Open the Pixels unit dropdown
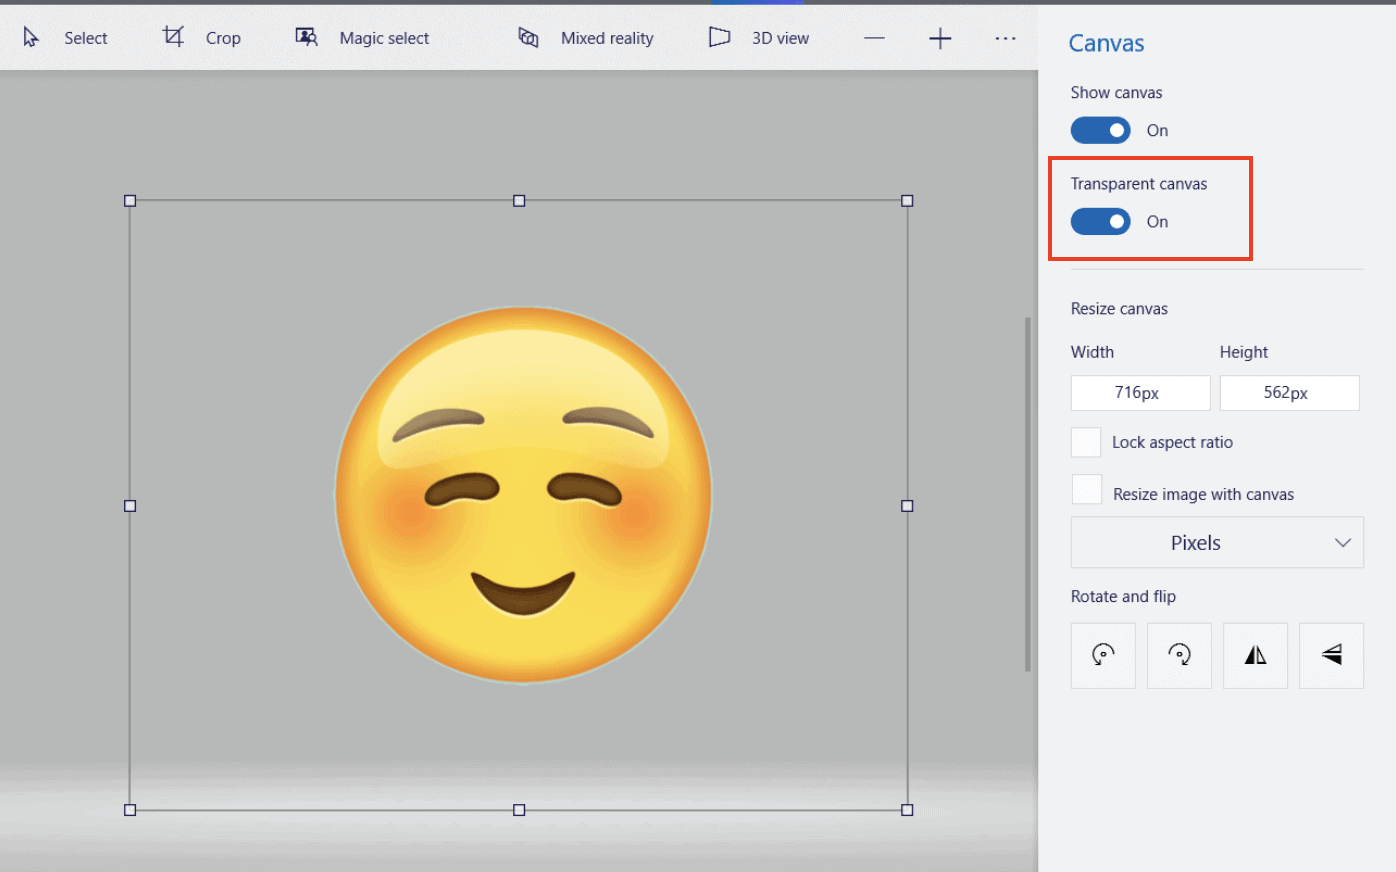Image resolution: width=1396 pixels, height=872 pixels. click(1217, 542)
